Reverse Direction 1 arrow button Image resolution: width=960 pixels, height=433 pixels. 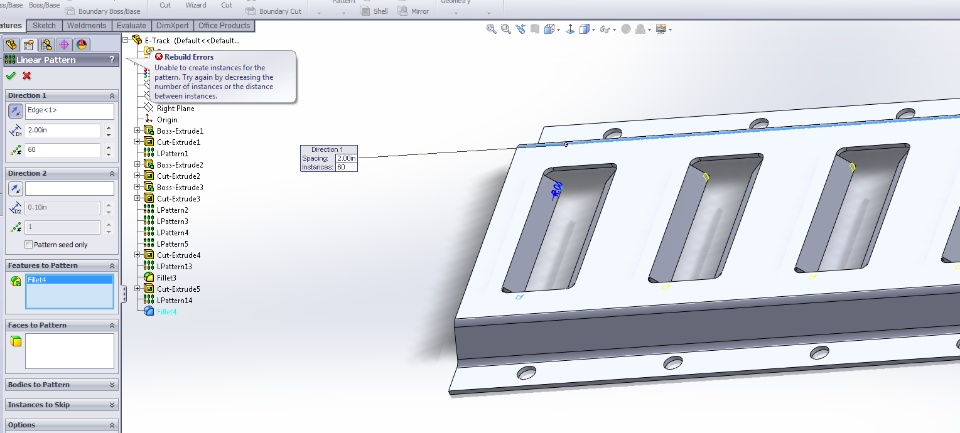(15, 111)
